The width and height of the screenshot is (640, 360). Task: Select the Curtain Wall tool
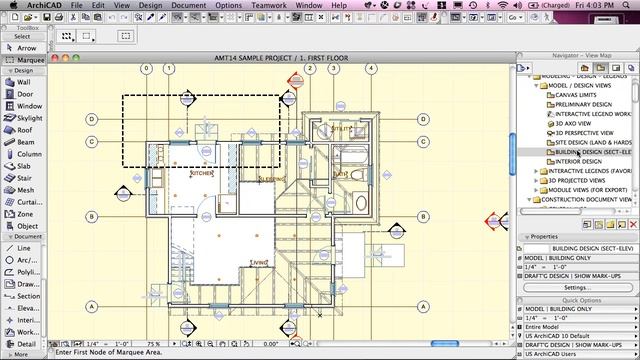tap(23, 202)
